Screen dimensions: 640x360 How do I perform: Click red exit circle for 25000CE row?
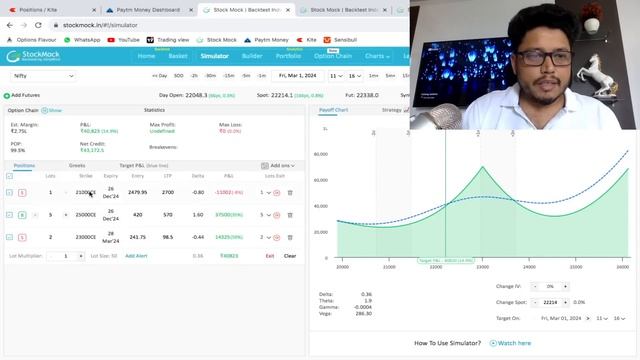(276, 215)
